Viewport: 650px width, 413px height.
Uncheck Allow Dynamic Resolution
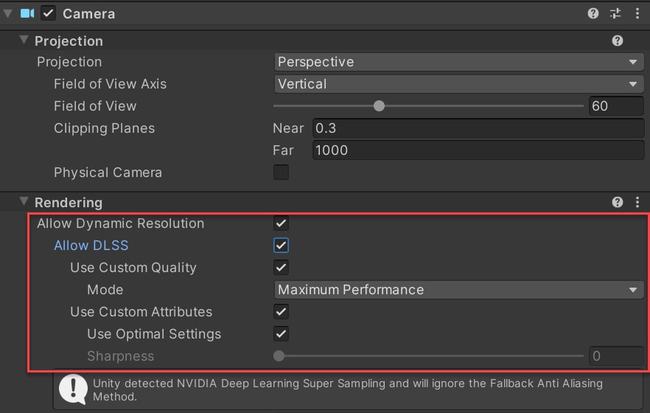(x=281, y=223)
